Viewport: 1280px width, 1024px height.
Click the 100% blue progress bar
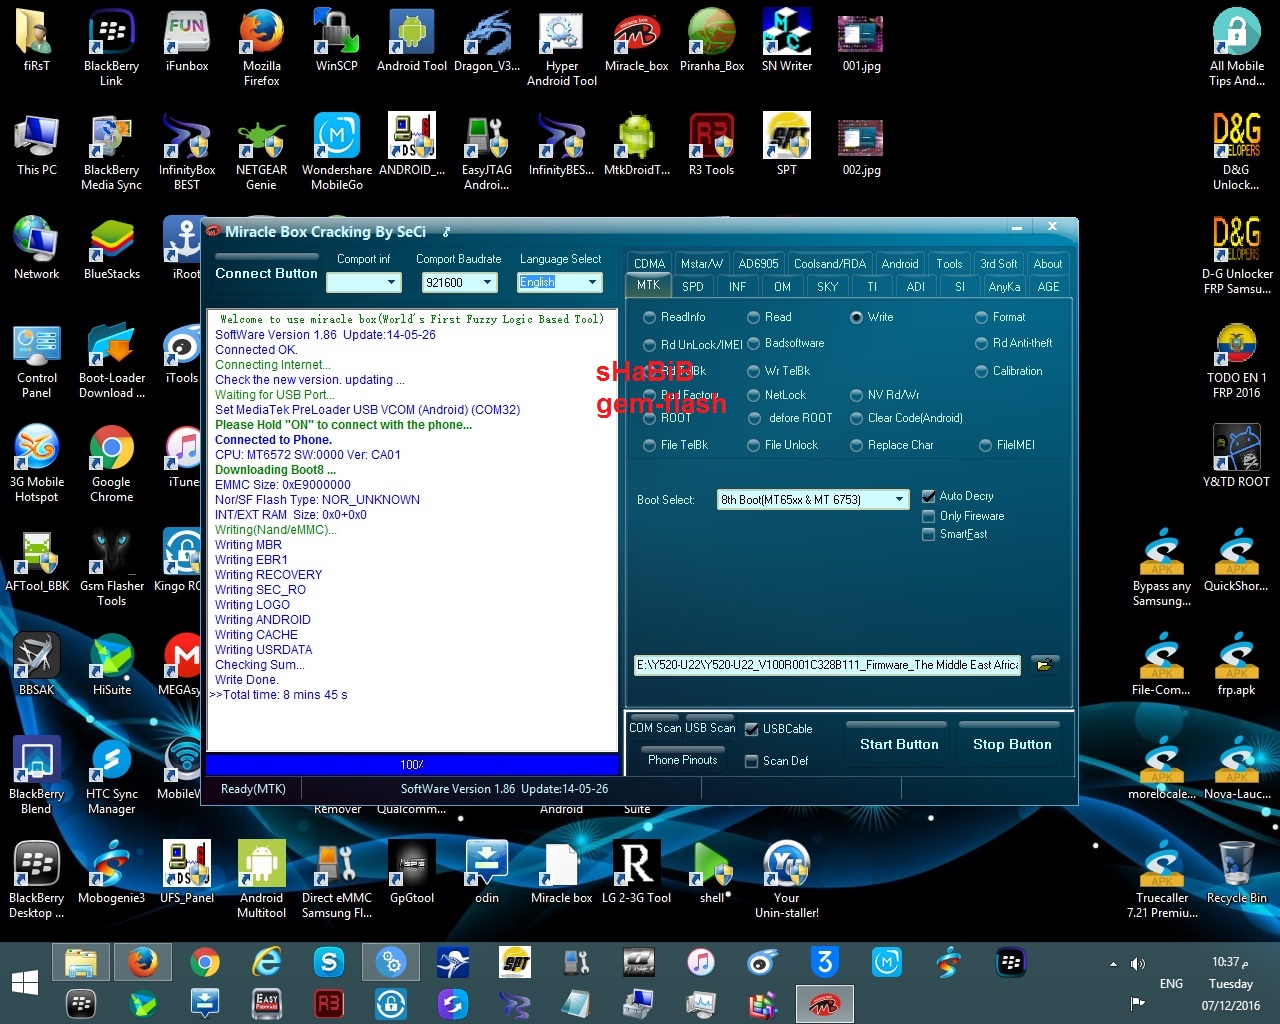(x=412, y=764)
